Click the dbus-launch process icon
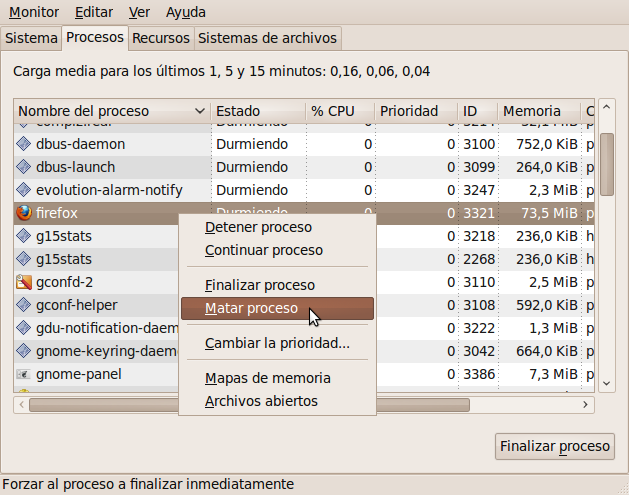Viewport: 629px width, 495px height. point(24,167)
